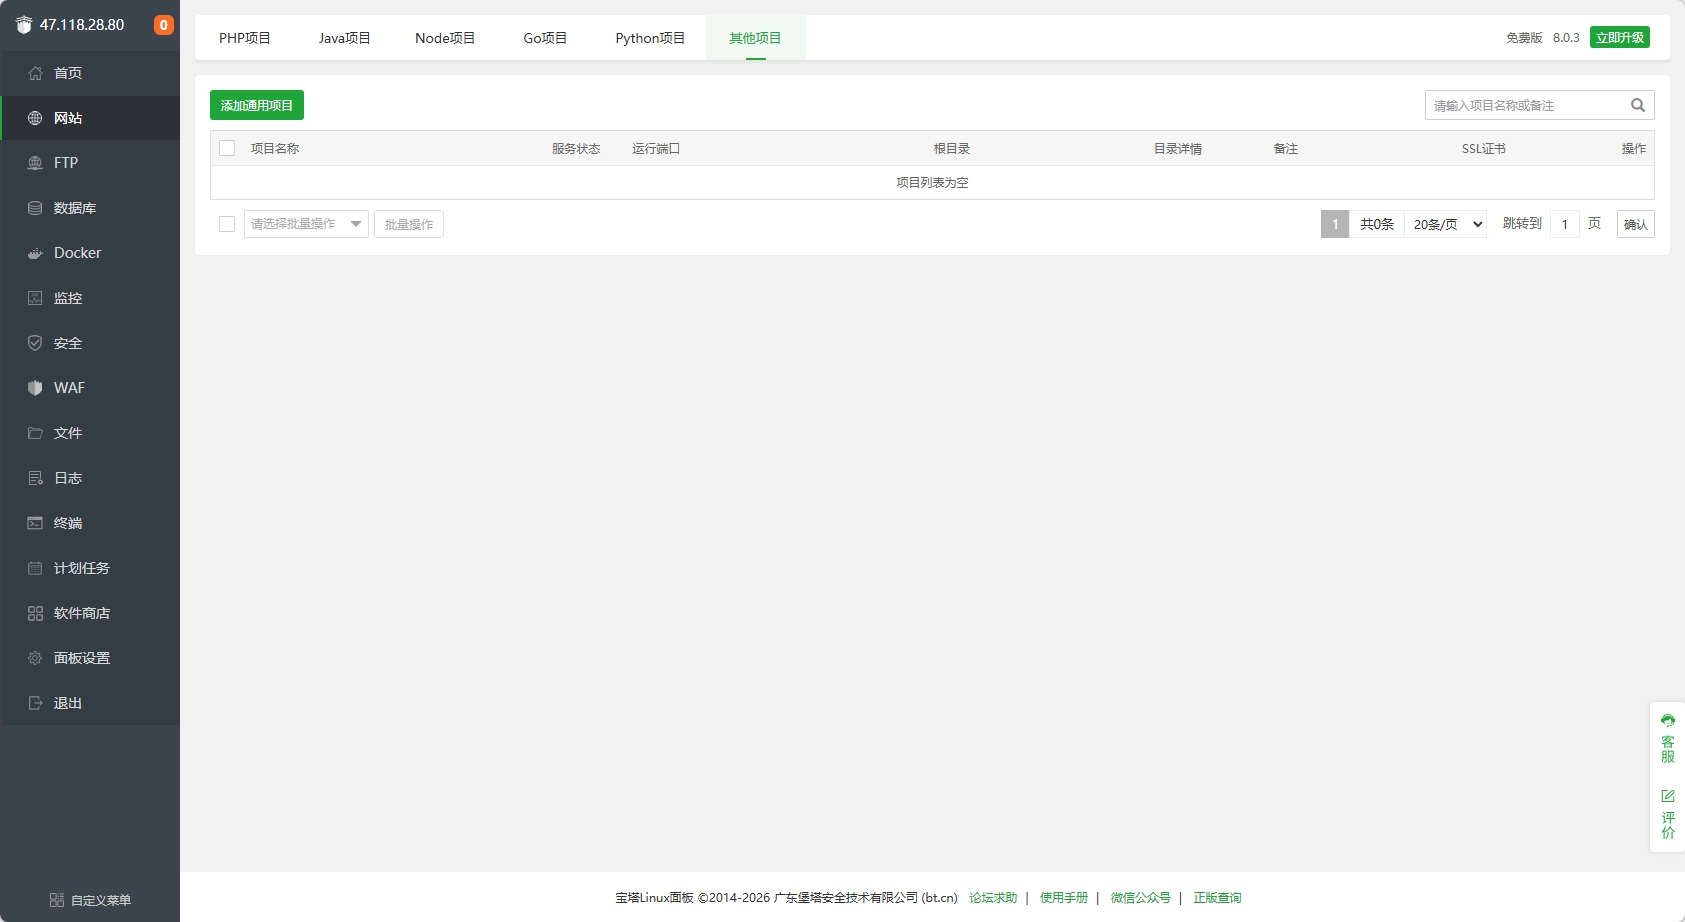Switch to the Go项目 tab
Image resolution: width=1685 pixels, height=922 pixels.
click(545, 38)
